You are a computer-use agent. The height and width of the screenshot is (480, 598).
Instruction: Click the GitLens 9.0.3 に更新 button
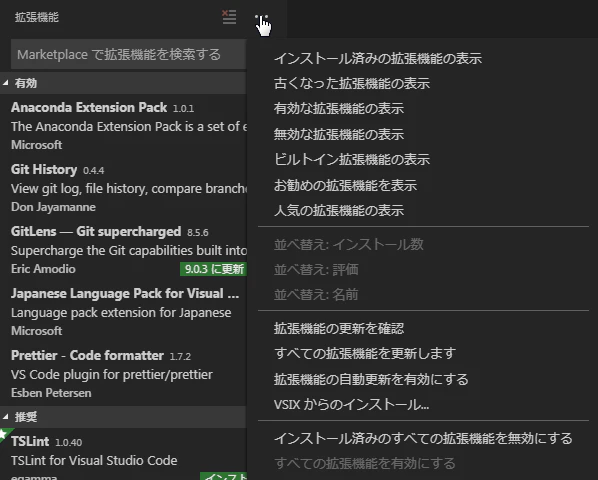[x=214, y=269]
